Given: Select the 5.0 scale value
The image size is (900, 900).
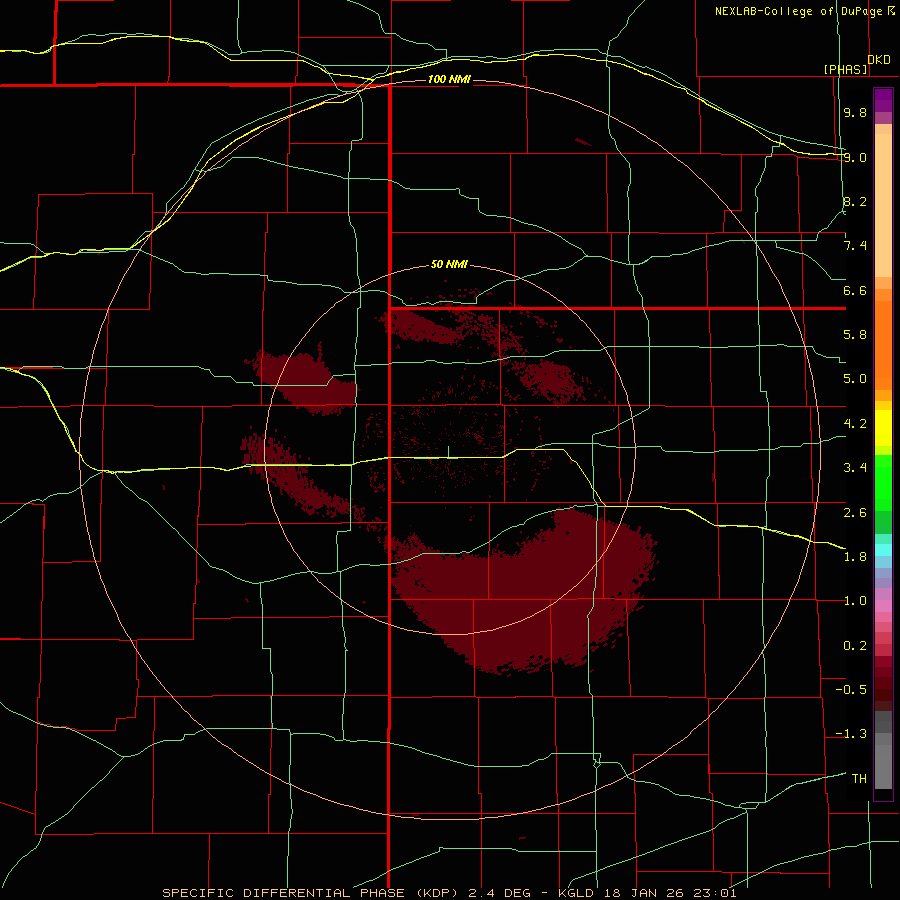Looking at the screenshot, I should pyautogui.click(x=855, y=379).
